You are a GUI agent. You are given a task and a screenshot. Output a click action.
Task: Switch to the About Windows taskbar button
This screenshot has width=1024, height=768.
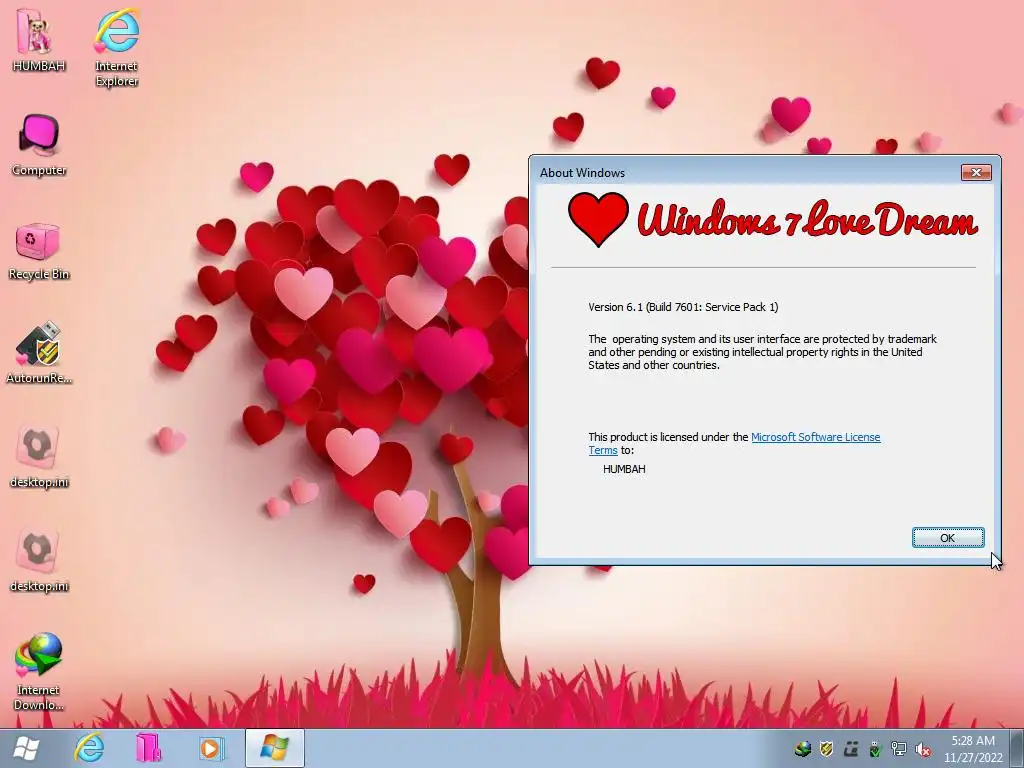(274, 748)
